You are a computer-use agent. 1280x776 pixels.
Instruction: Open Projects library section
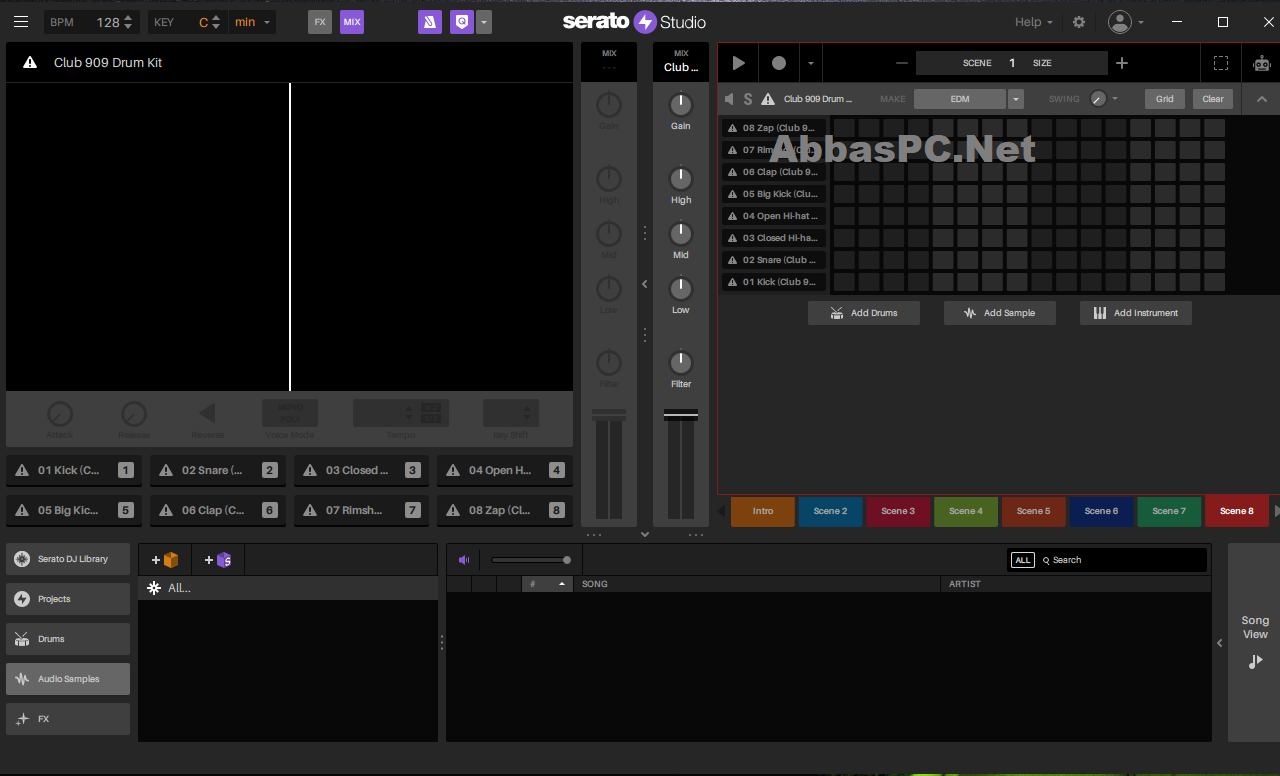pyautogui.click(x=68, y=599)
